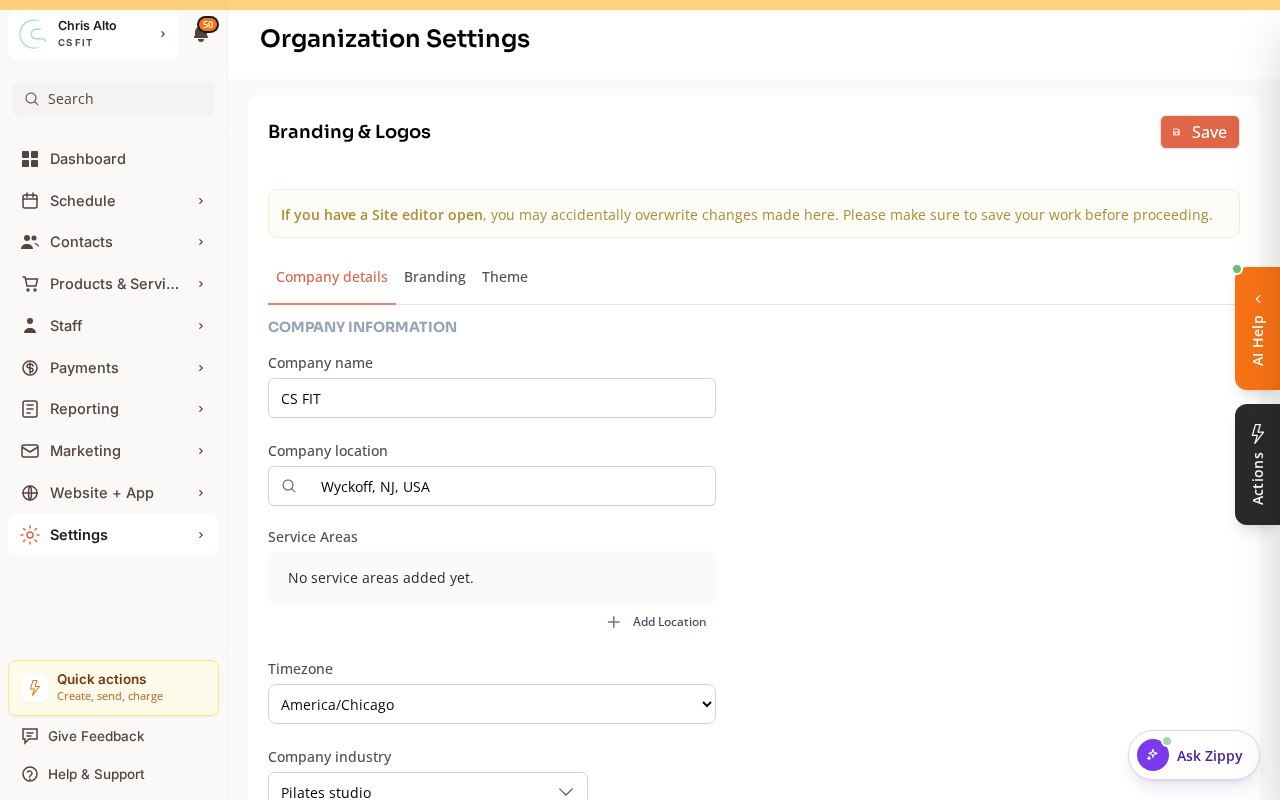The height and width of the screenshot is (800, 1280).
Task: Click the Reporting document icon
Action: tap(30, 409)
